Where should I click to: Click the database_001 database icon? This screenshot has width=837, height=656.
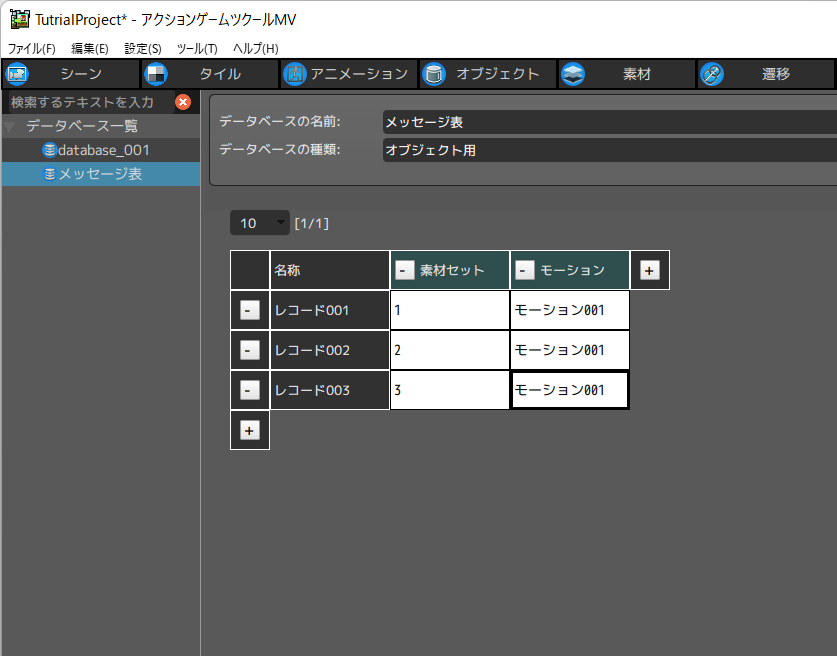(50, 150)
